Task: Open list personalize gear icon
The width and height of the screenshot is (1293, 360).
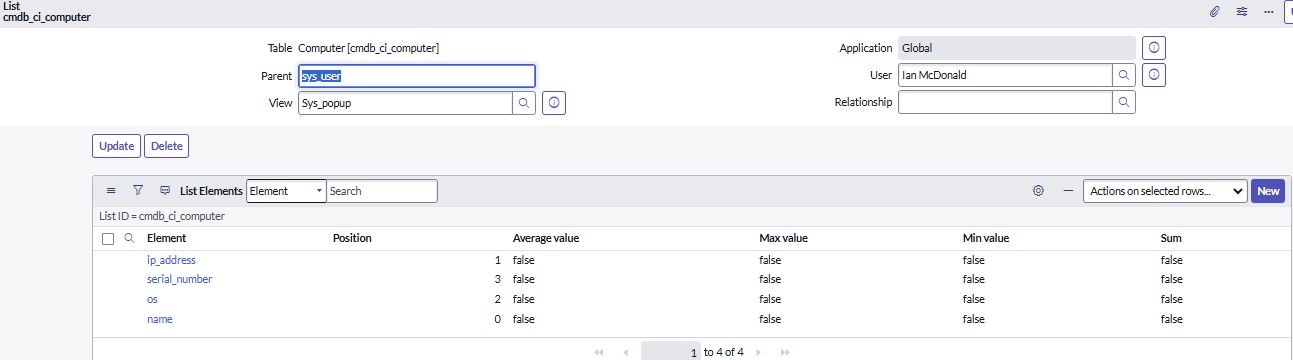Action: click(1038, 191)
